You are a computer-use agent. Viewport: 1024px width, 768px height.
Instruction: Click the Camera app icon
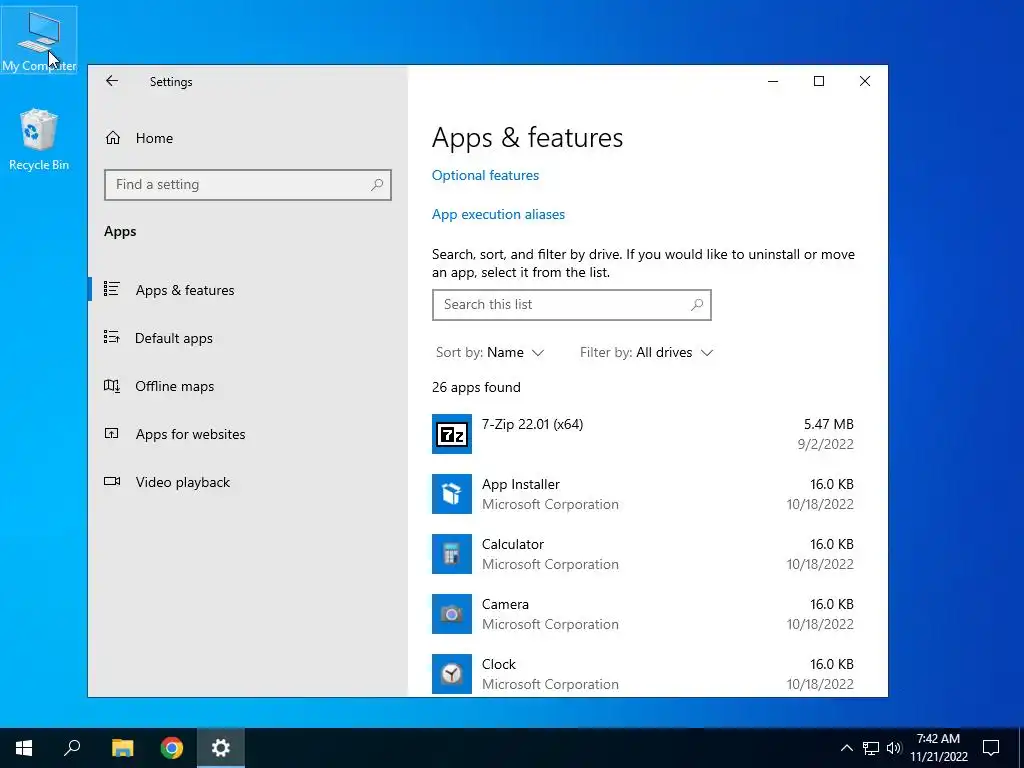pos(452,614)
